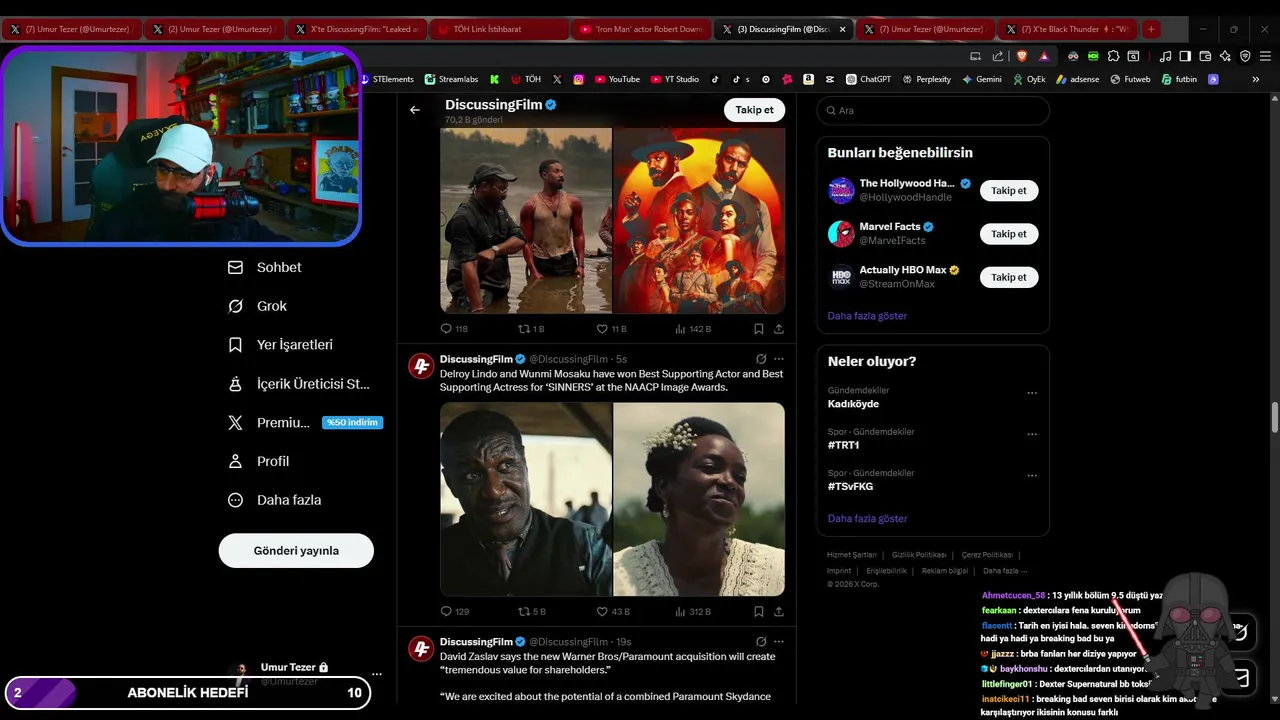Open DiscussingFilm avatar on Delroy Lindo post

[x=421, y=366]
